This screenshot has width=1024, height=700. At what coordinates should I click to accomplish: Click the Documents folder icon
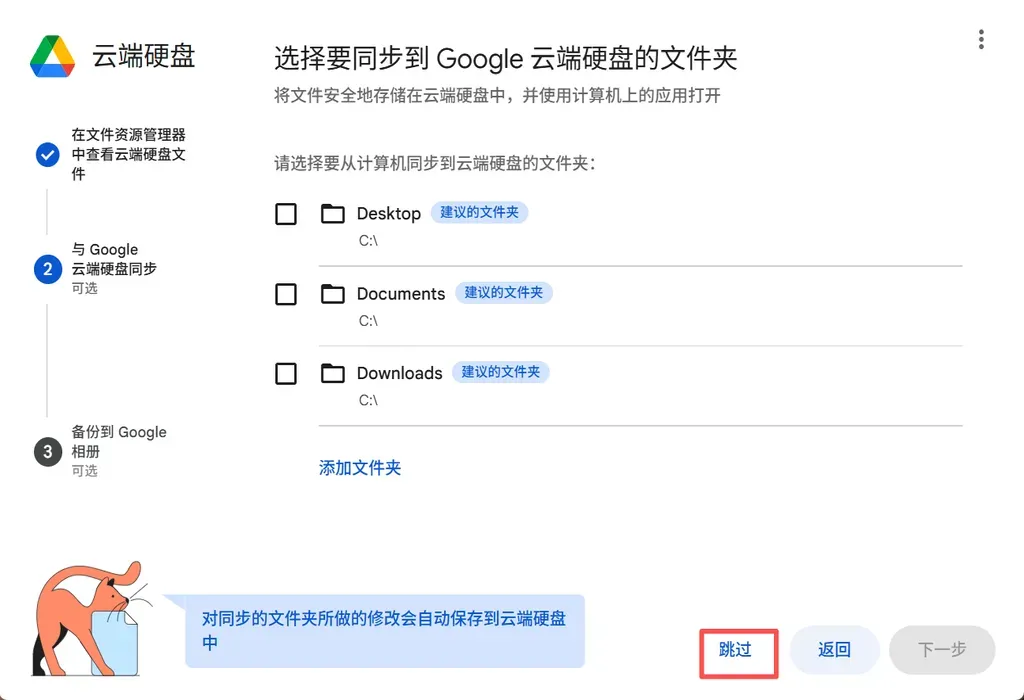coord(332,294)
